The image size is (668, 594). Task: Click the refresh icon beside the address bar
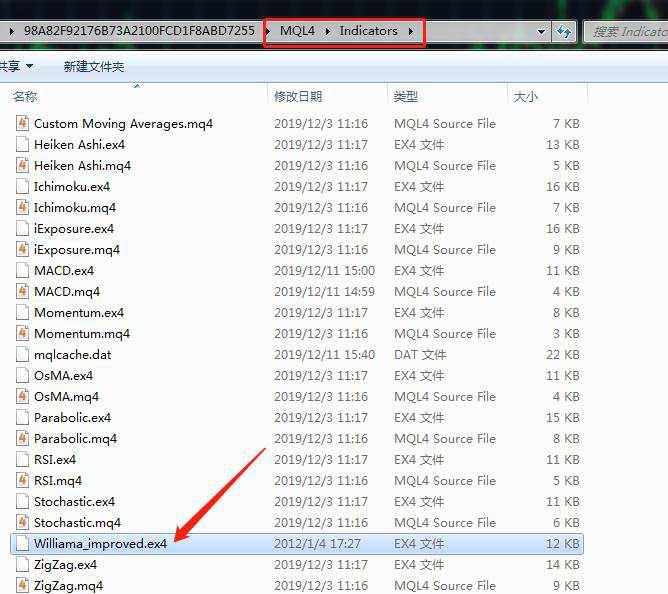click(x=564, y=32)
